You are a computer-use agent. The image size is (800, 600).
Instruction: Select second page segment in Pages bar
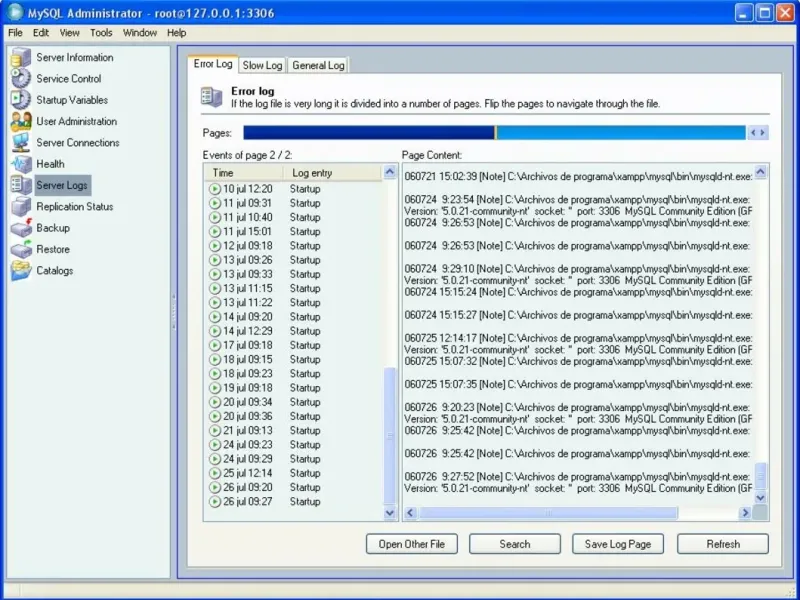621,133
